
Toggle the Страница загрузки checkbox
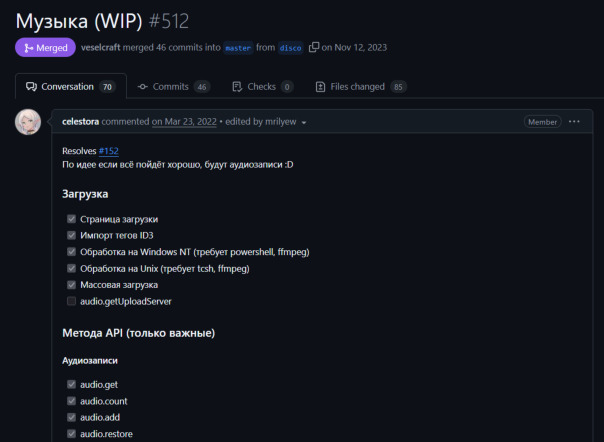(71, 219)
